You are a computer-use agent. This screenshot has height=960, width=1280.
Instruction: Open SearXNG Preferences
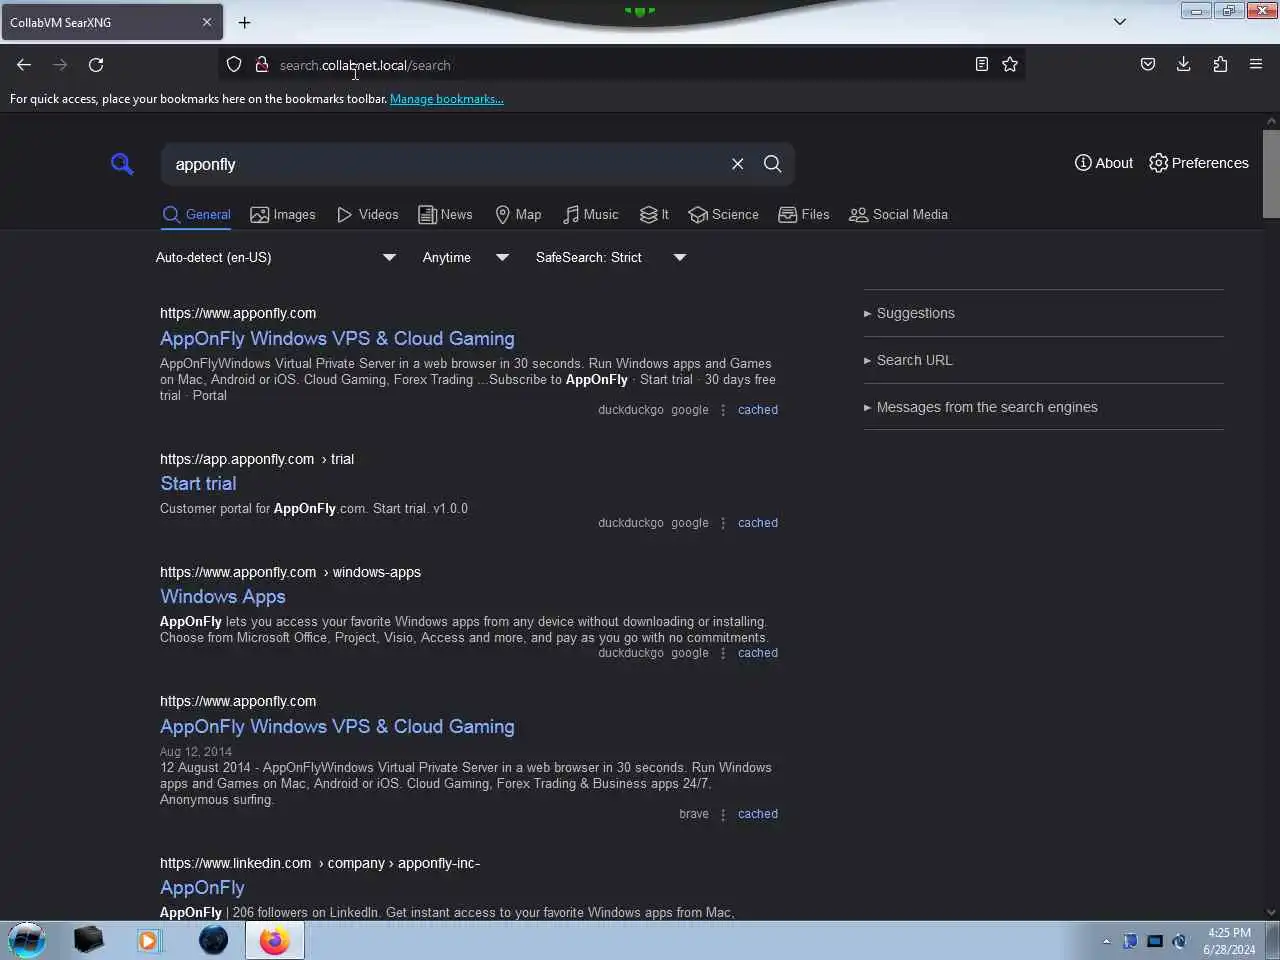point(1199,163)
